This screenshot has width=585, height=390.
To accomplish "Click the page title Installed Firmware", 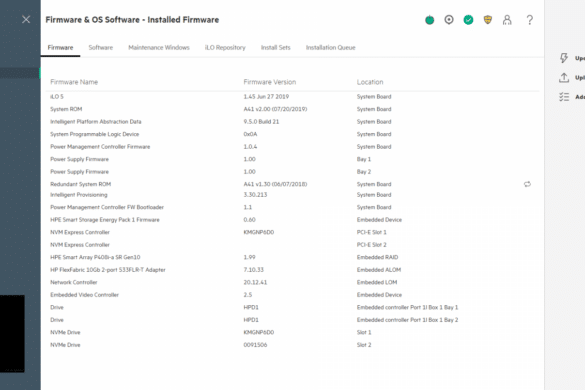I will pos(132,20).
